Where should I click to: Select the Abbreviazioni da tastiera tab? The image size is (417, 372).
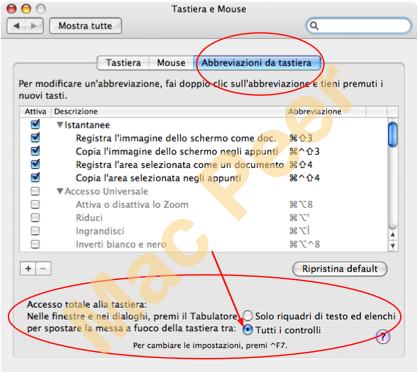257,63
